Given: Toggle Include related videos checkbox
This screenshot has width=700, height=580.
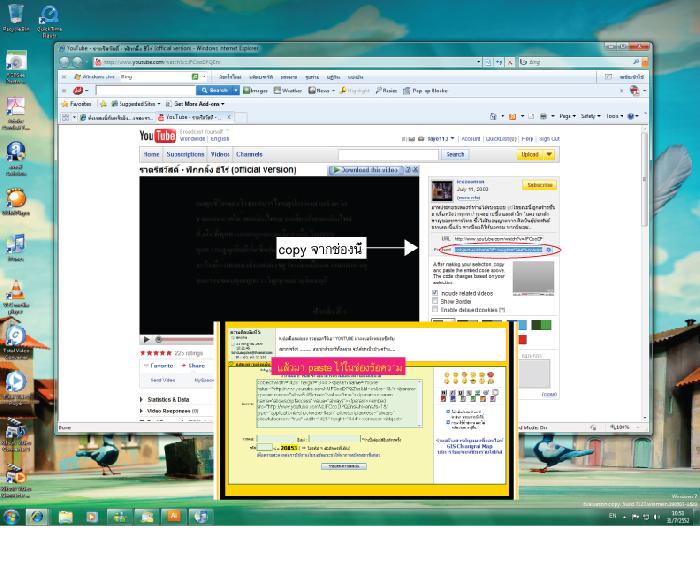Looking at the screenshot, I should click(x=435, y=293).
